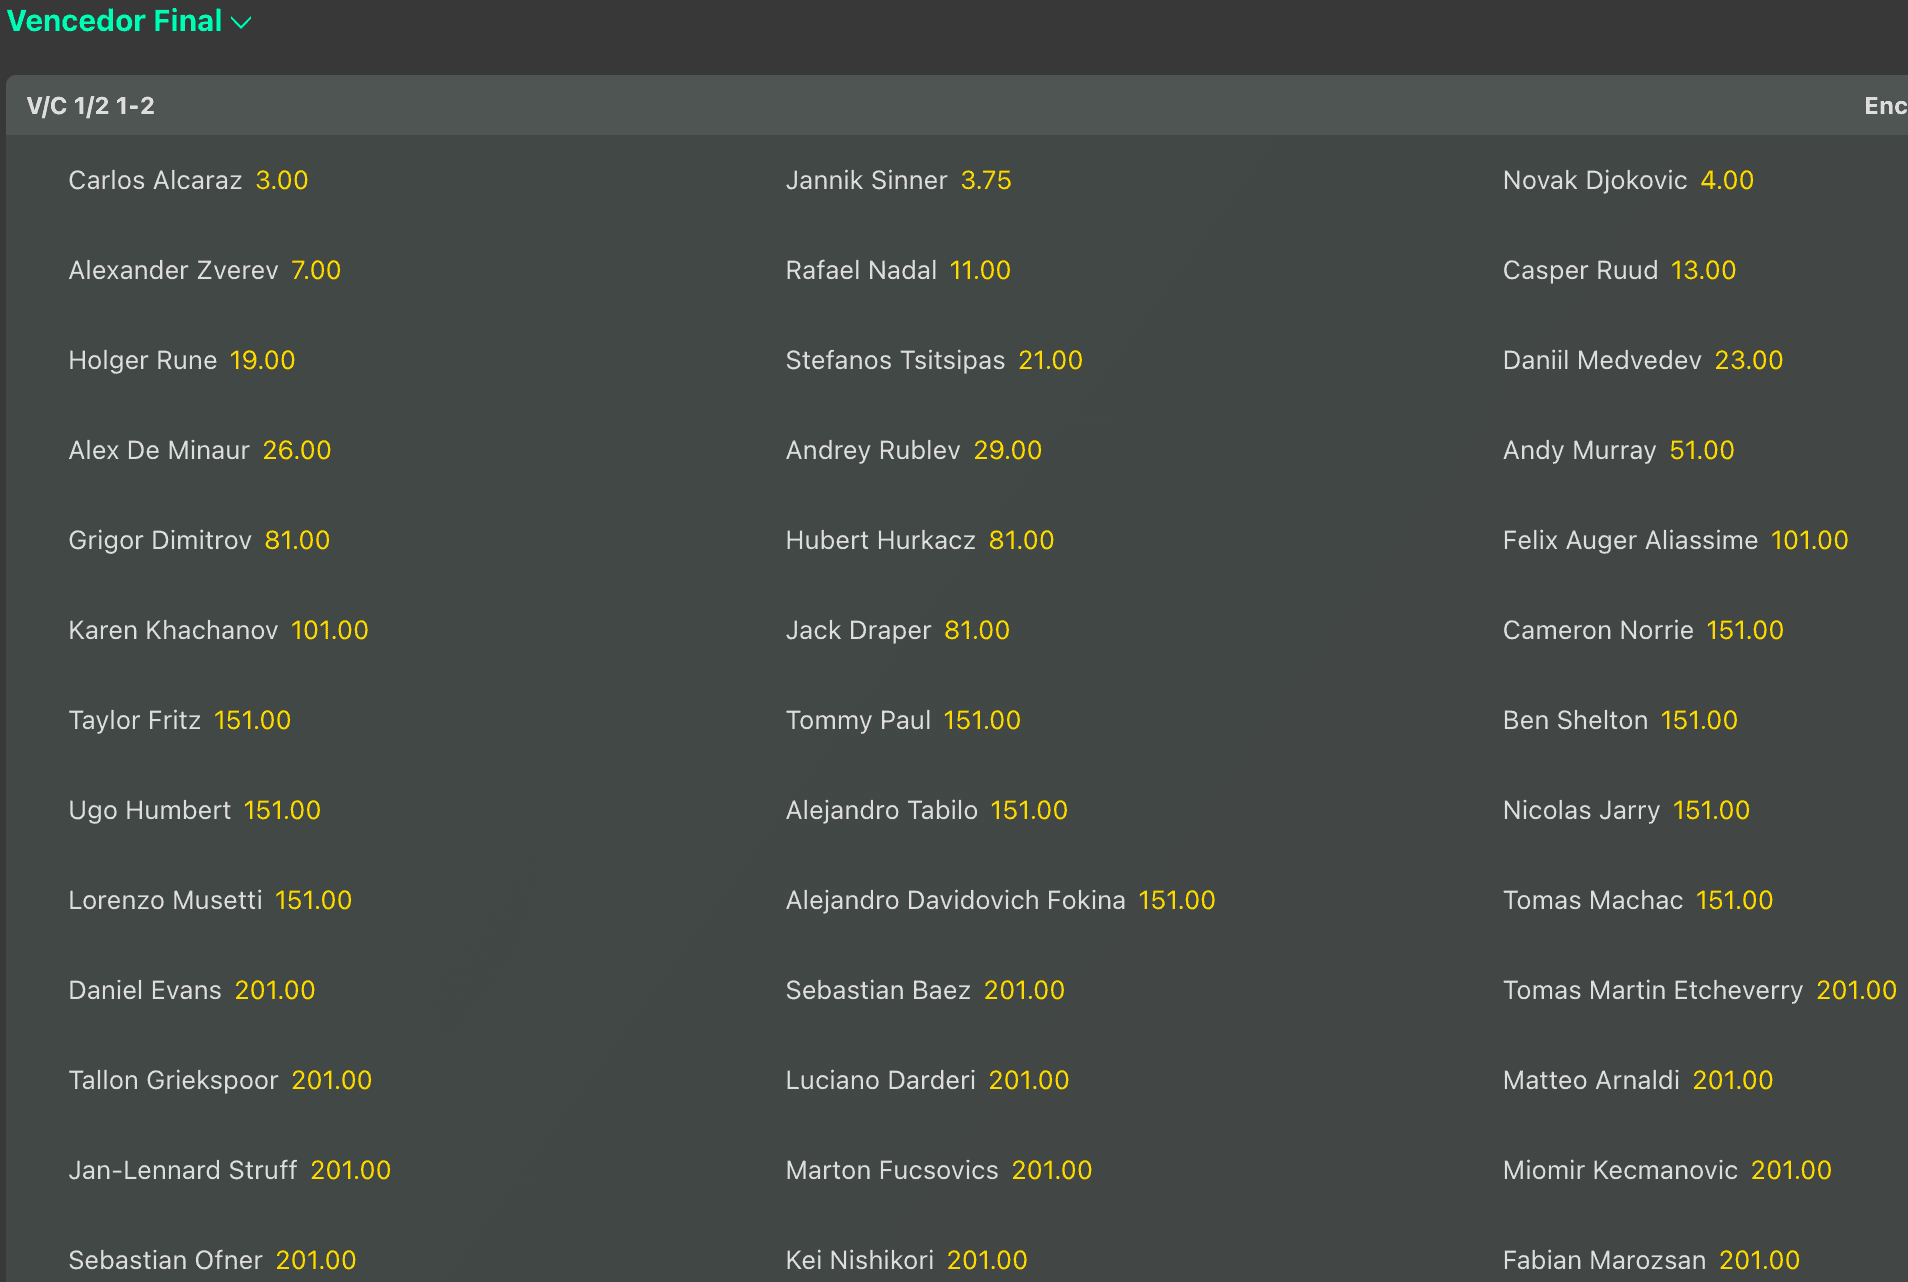Viewport: 1908px width, 1282px height.
Task: Choose Andy Murray odds 51.00
Action: [x=1618, y=450]
